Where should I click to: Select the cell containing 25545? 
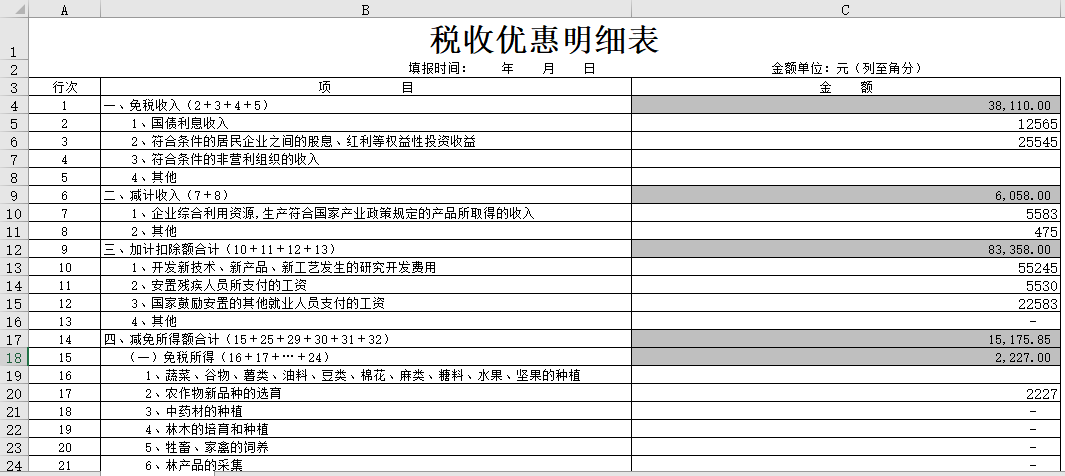tap(846, 141)
